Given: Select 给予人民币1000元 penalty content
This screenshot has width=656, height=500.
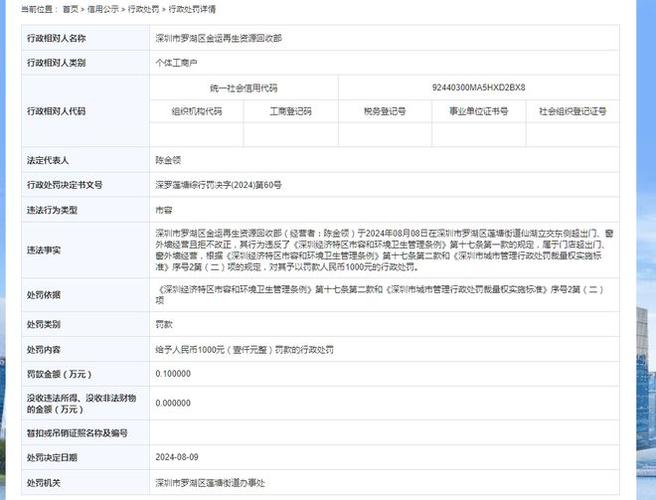Looking at the screenshot, I should click(x=244, y=349).
